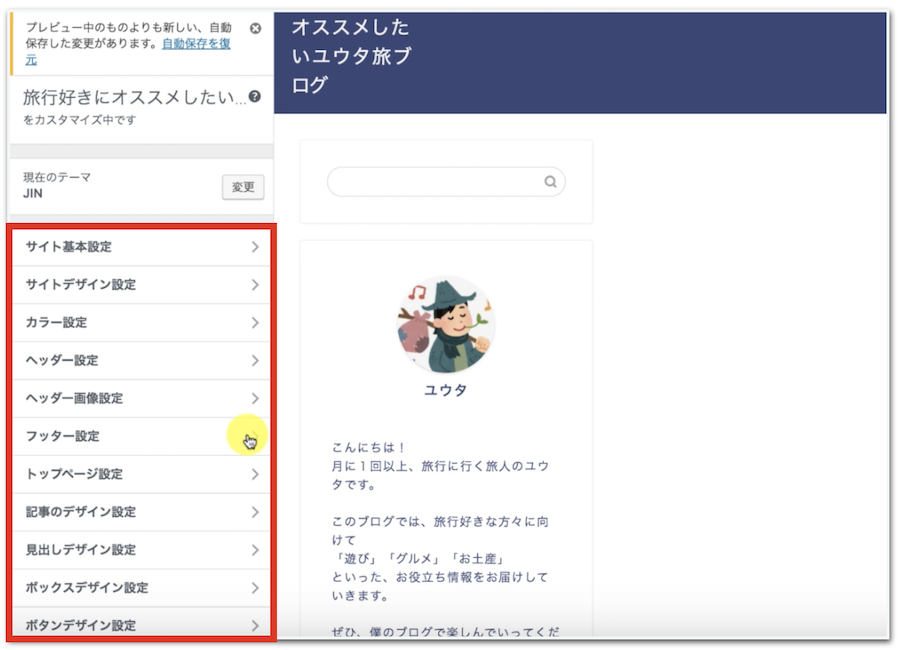Open 見出しデザイン設定 section
900x650 pixels.
(x=140, y=550)
